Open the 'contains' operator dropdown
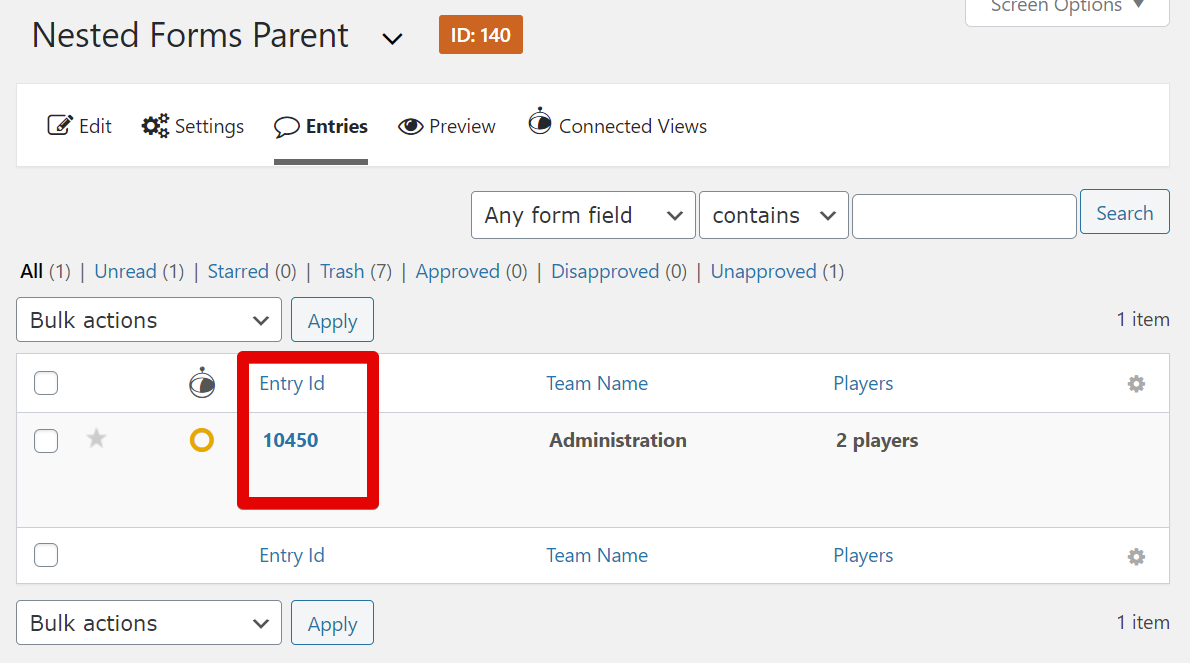Image resolution: width=1190 pixels, height=663 pixels. point(773,215)
